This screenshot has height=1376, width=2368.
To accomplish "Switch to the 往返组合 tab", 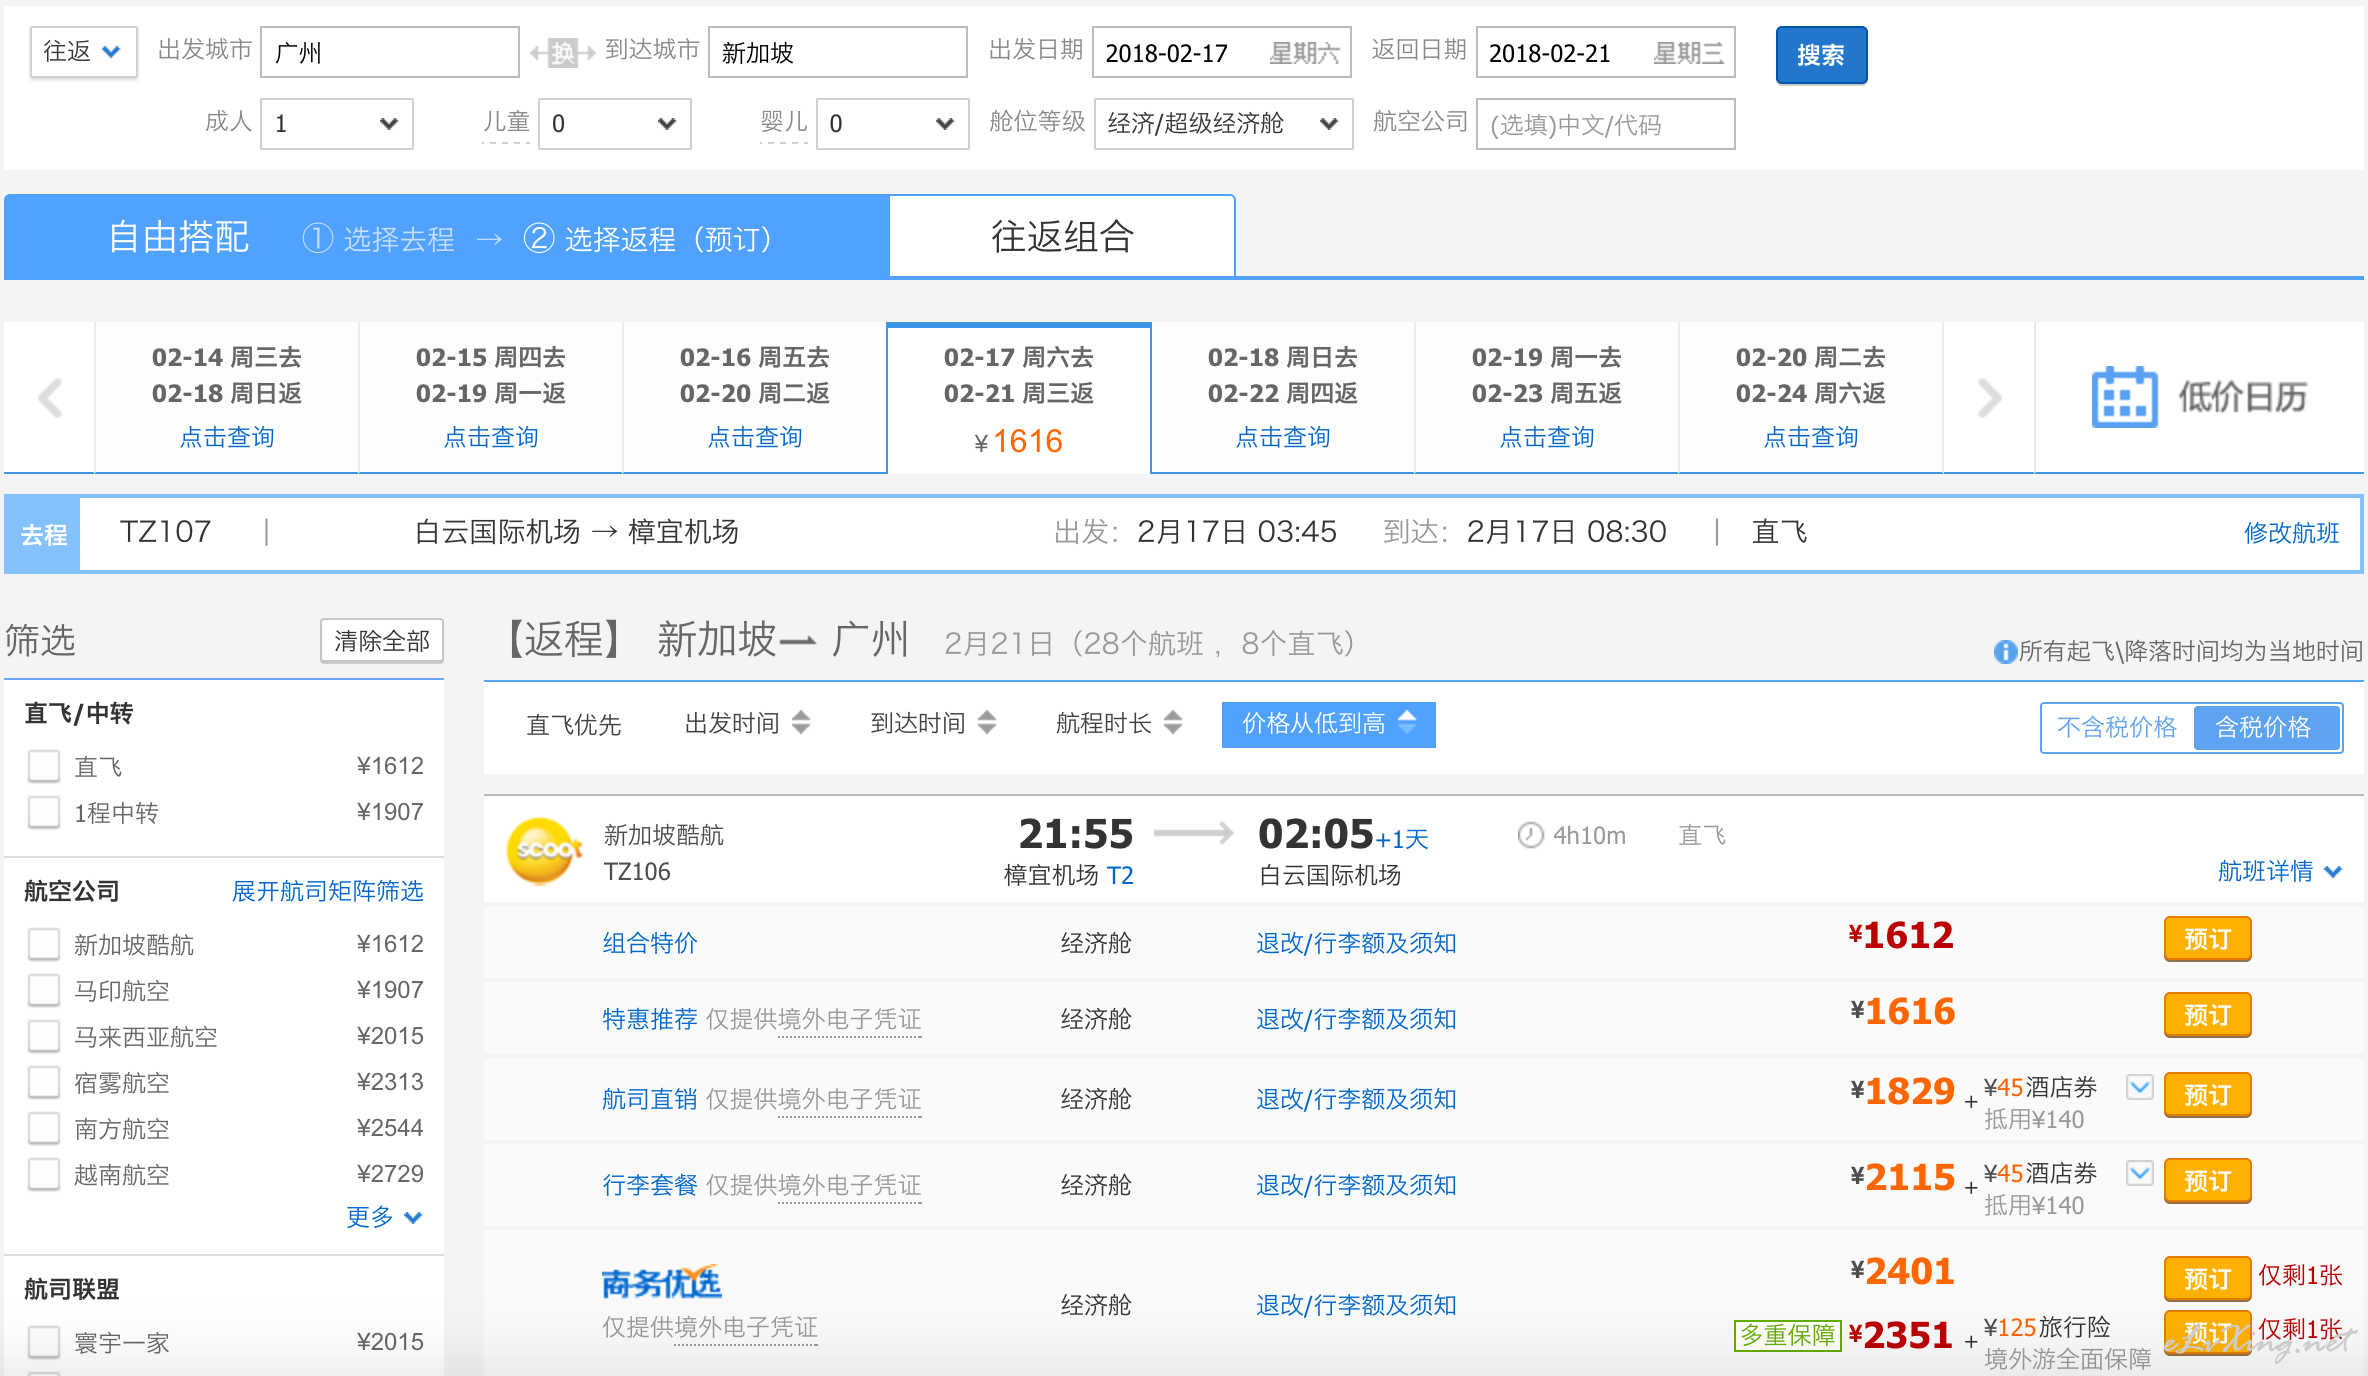I will pos(1062,237).
